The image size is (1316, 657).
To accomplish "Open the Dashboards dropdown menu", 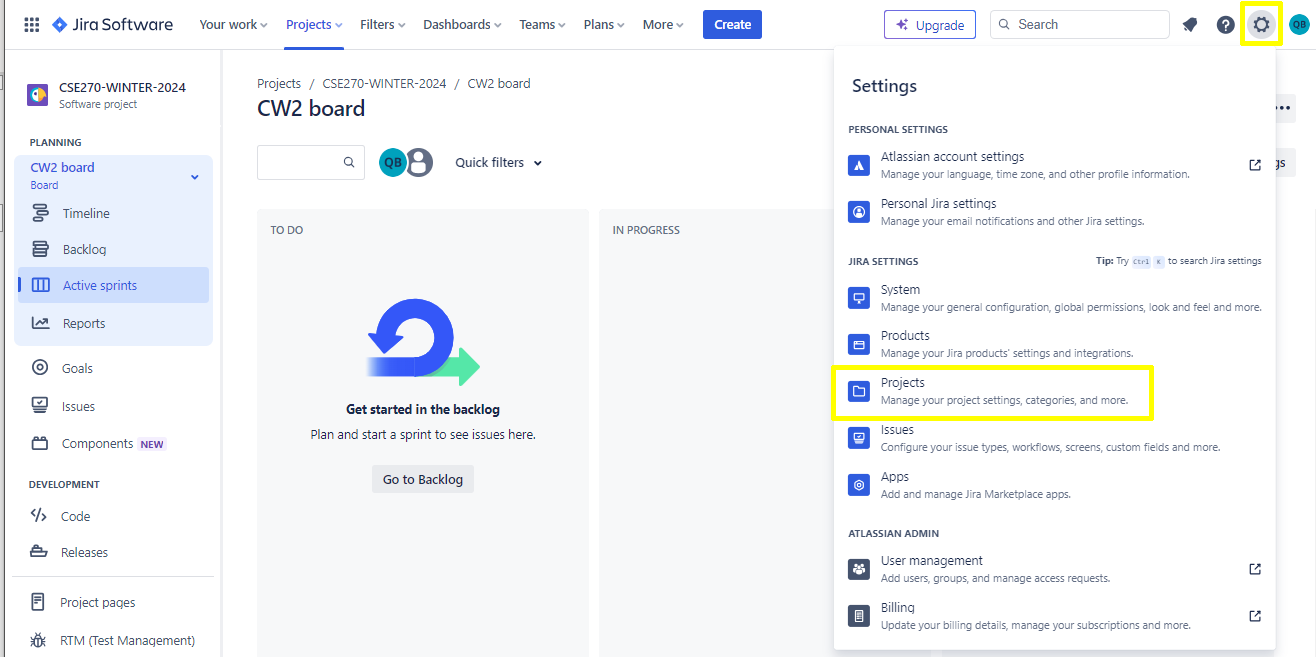I will pyautogui.click(x=462, y=25).
